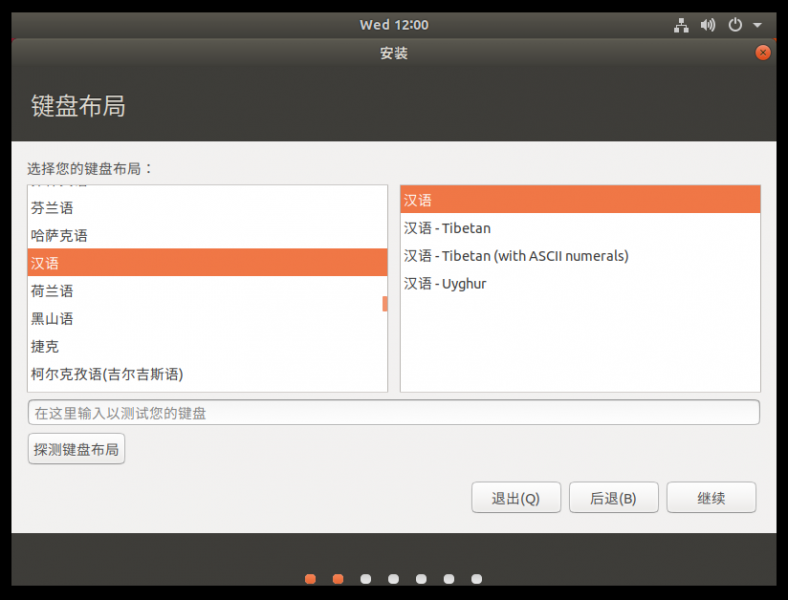This screenshot has height=600, width=788.
Task: Pick 汉语 - Tibetan (with ASCII numerals)
Action: pos(516,256)
